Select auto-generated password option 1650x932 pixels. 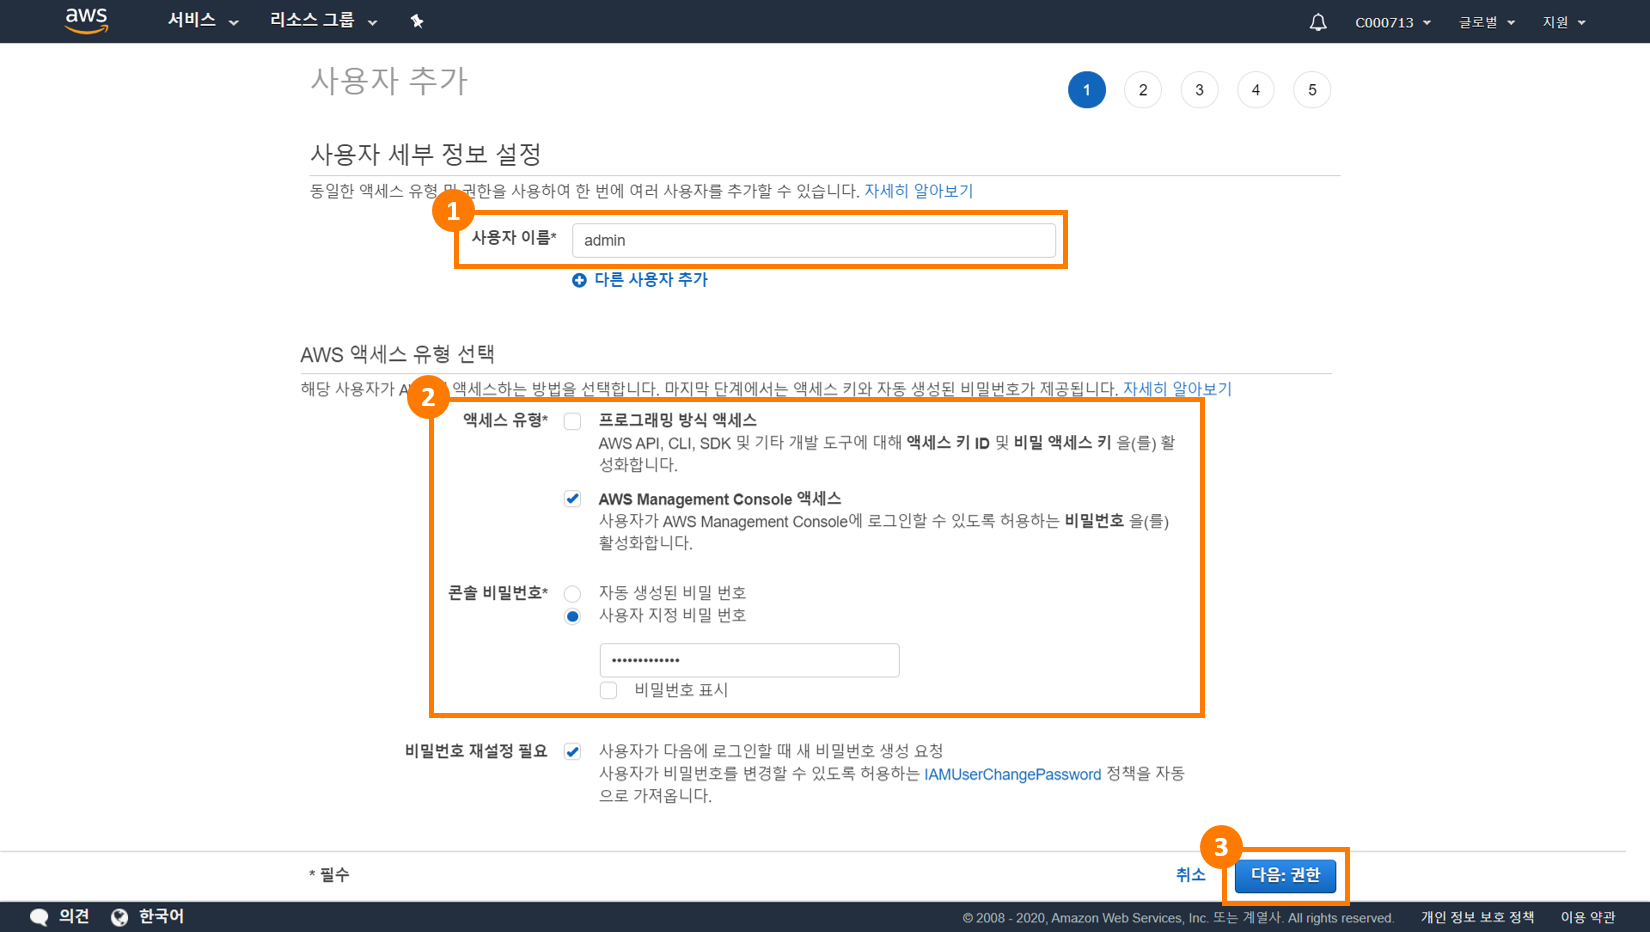click(x=572, y=594)
